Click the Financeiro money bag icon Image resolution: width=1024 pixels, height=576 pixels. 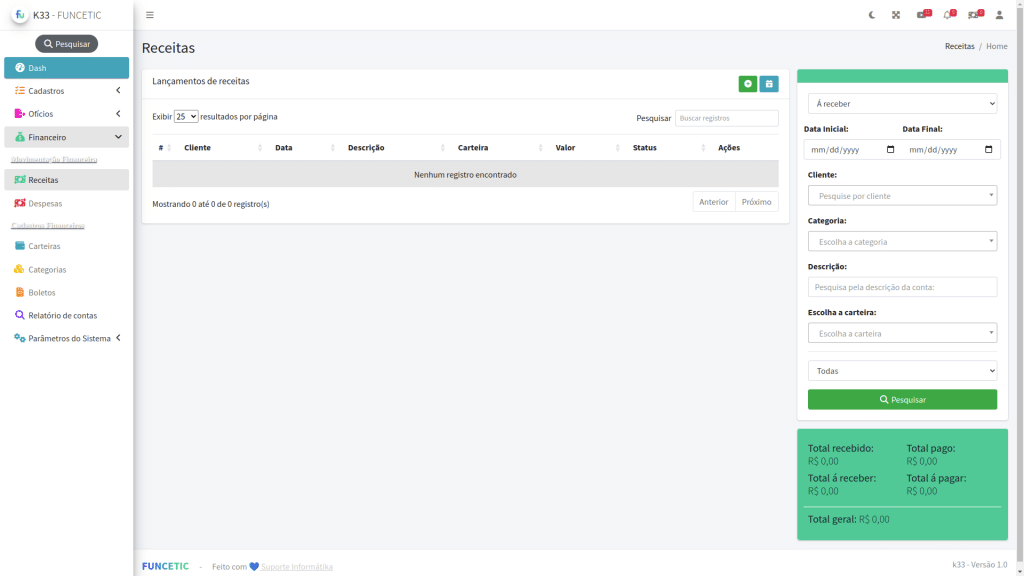coord(20,136)
